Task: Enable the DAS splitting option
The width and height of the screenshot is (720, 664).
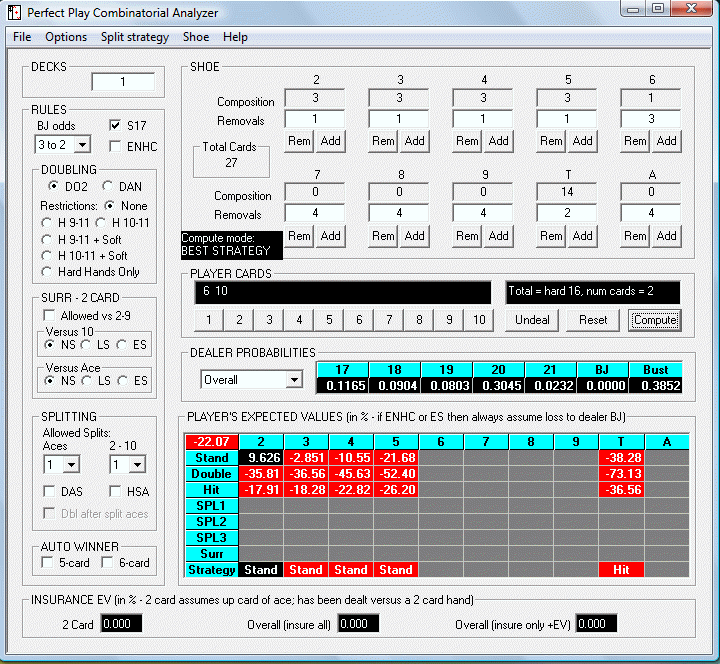Action: coord(49,491)
